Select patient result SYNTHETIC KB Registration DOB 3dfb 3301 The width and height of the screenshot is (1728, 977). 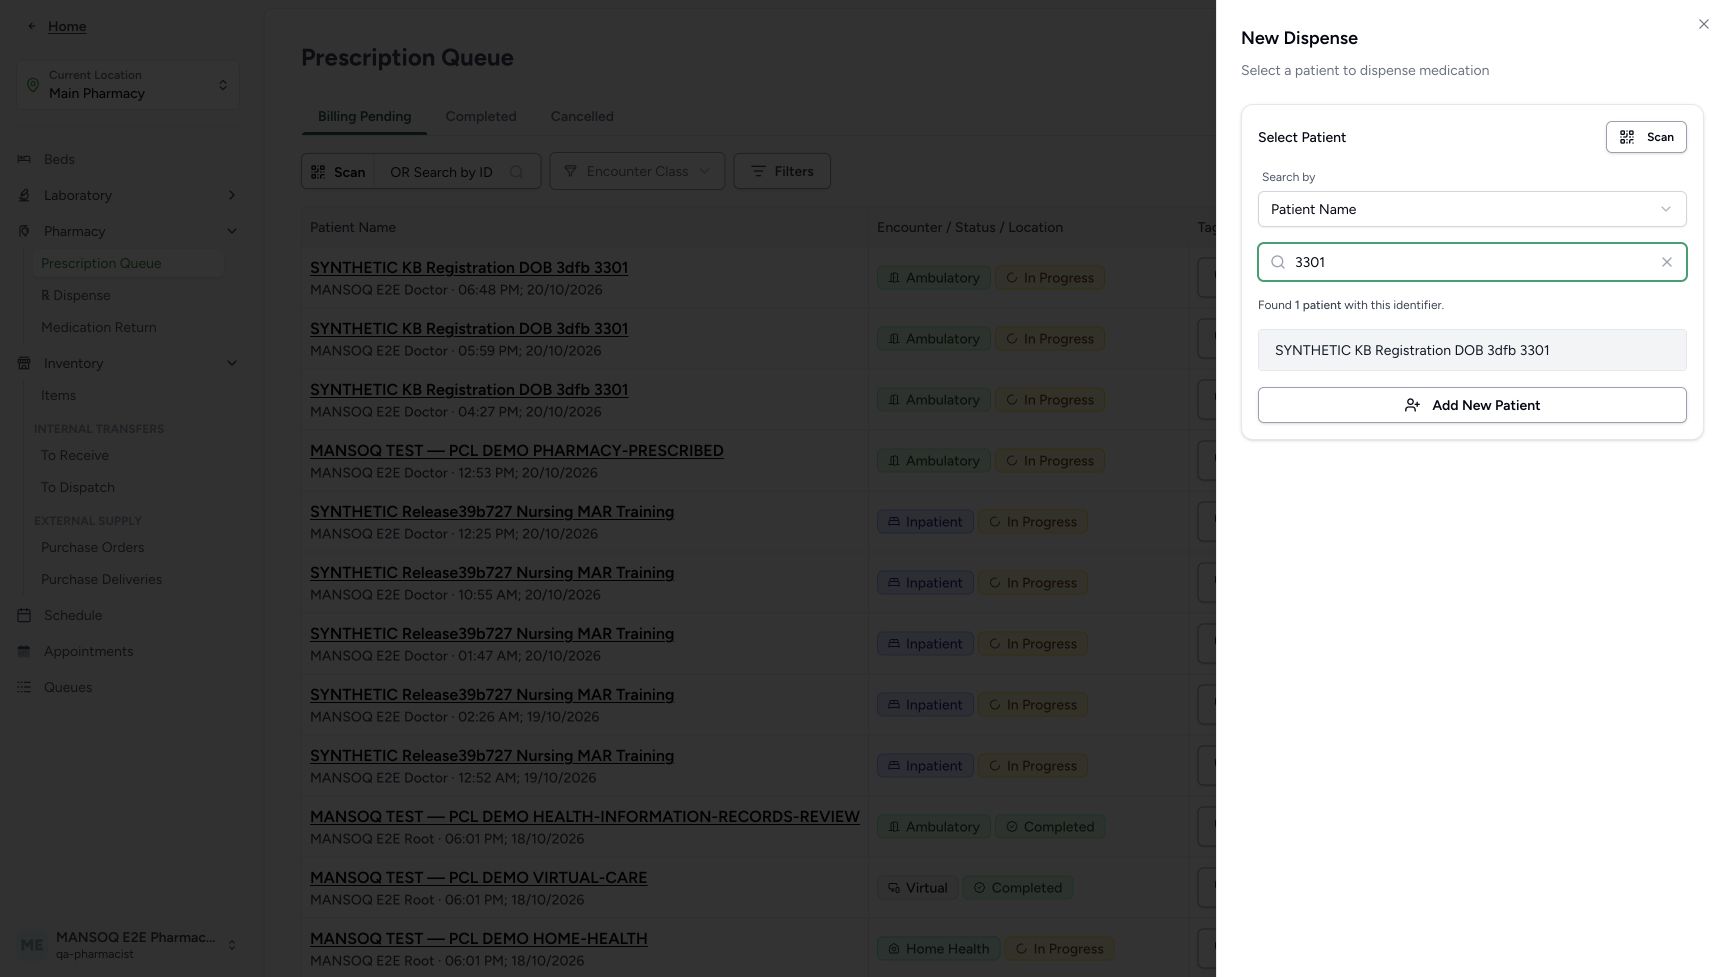point(1472,350)
